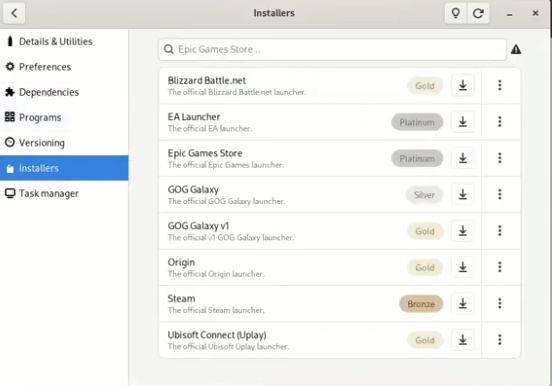Select Installers in the sidebar
This screenshot has height=386, width=552.
(64, 168)
